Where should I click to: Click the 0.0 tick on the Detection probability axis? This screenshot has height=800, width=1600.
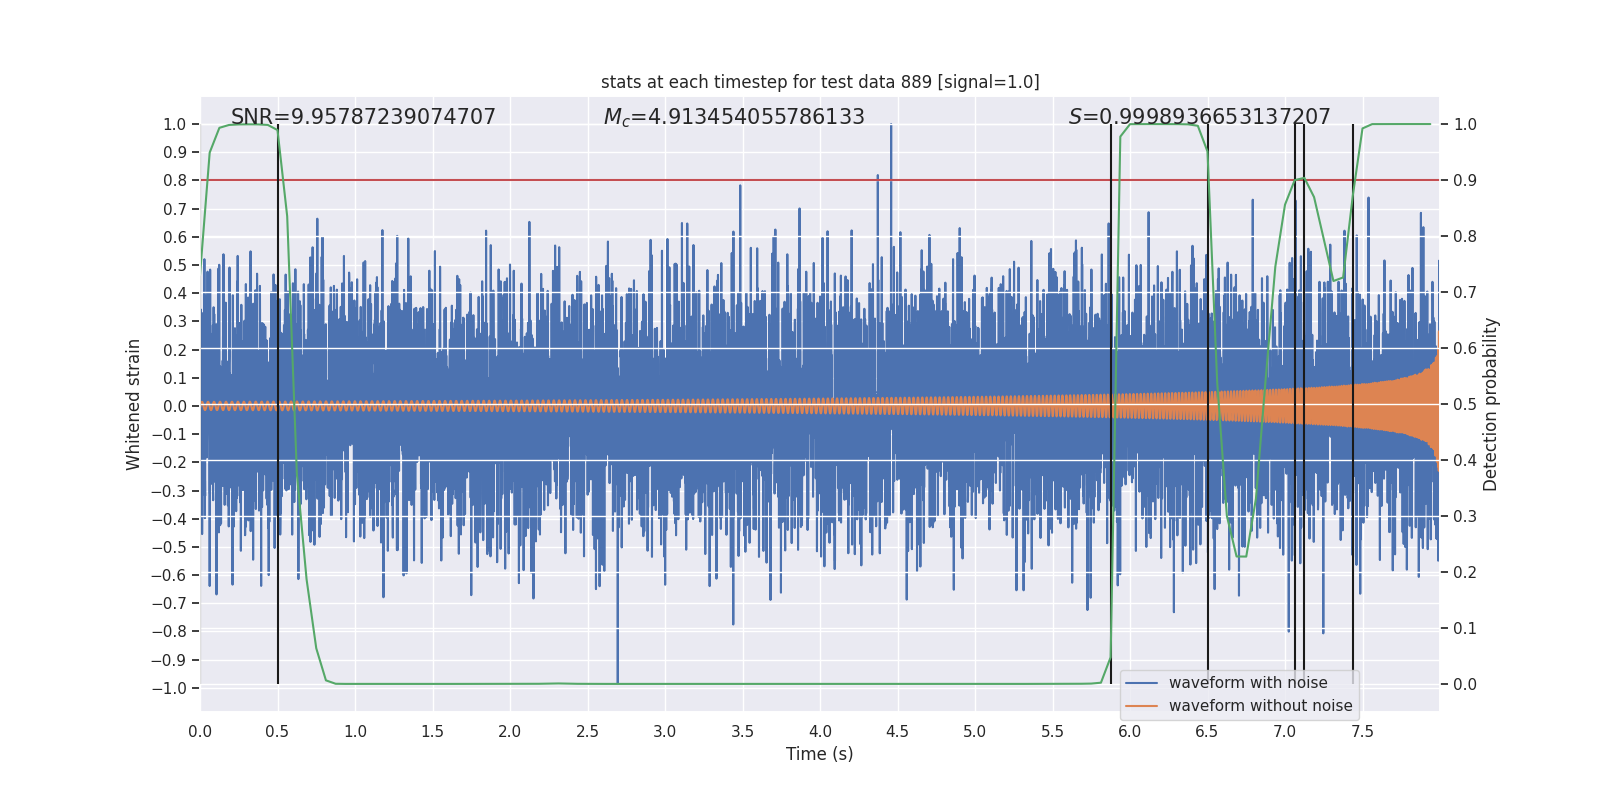coord(1465,684)
